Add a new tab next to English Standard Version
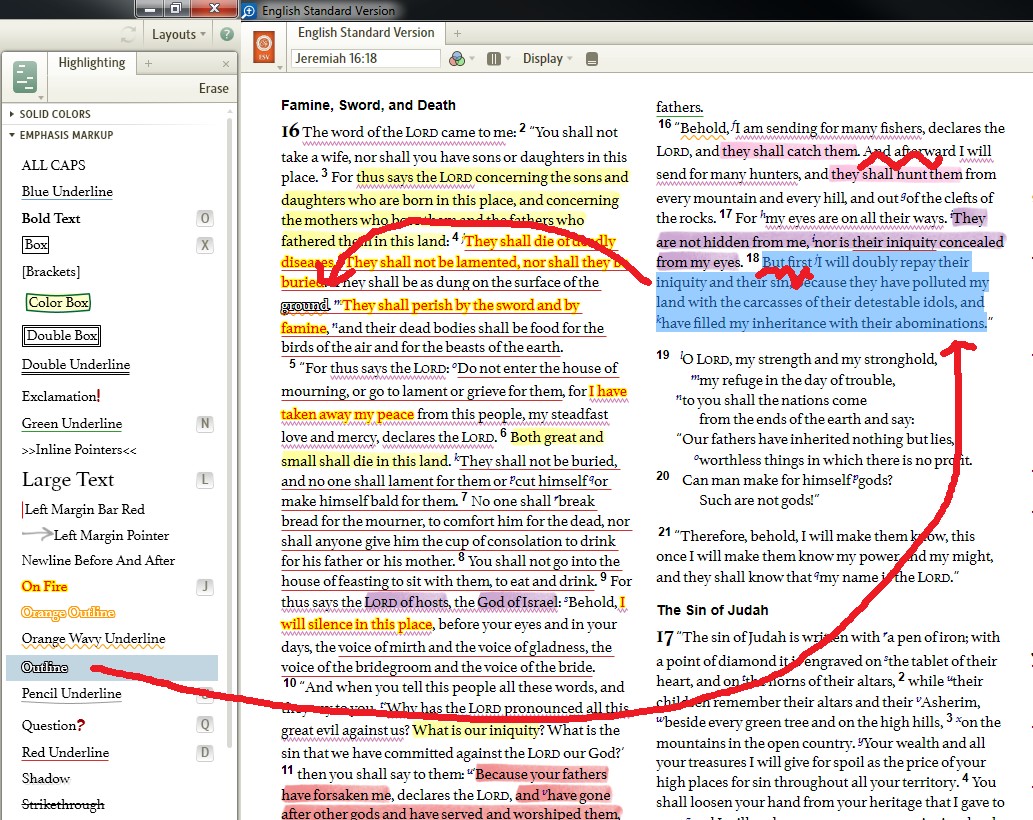This screenshot has height=820, width=1033. [457, 33]
